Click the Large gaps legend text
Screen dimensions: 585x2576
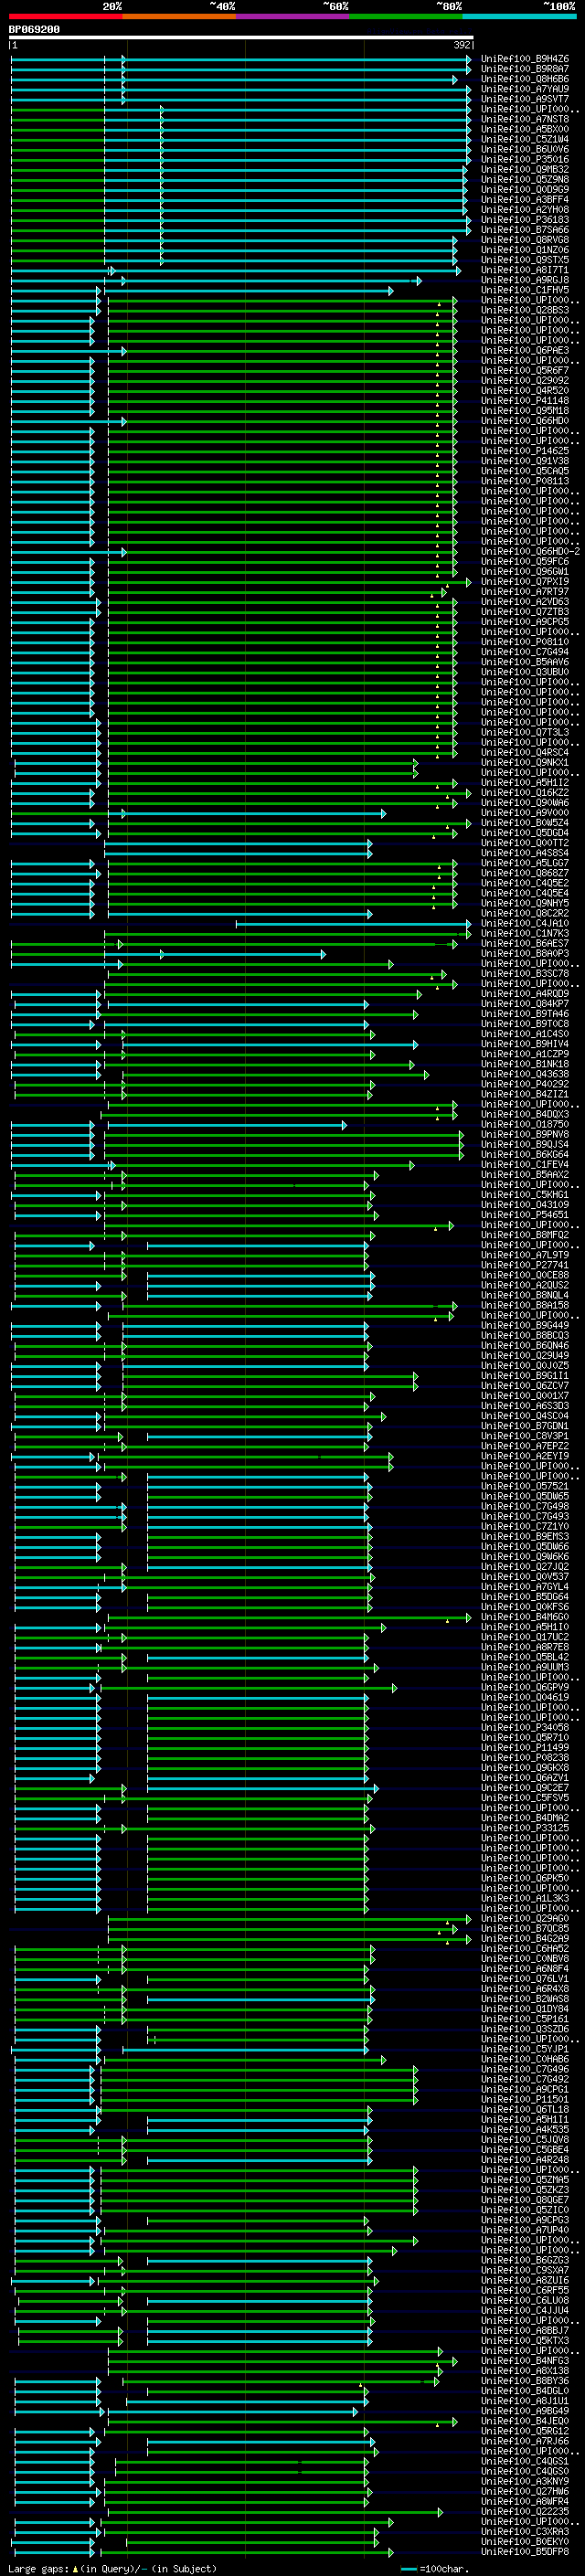[38, 2569]
